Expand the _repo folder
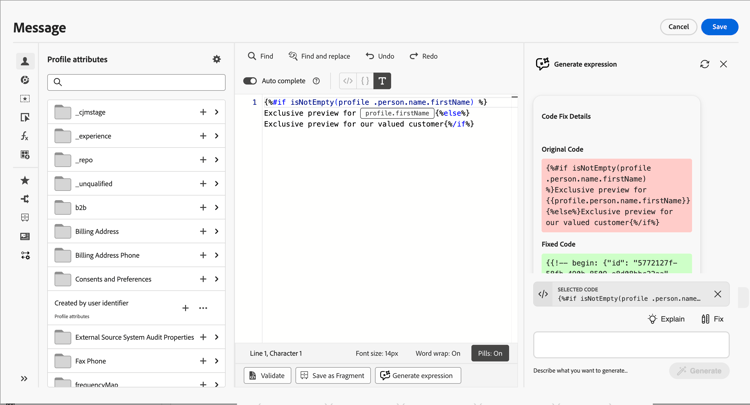Image resolution: width=750 pixels, height=405 pixels. [x=217, y=160]
